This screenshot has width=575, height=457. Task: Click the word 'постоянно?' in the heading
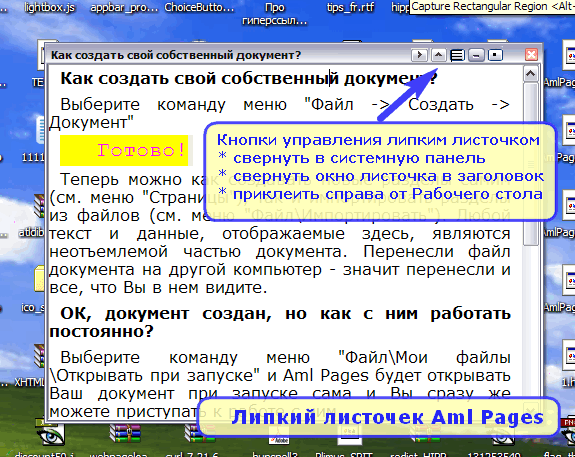tap(102, 332)
